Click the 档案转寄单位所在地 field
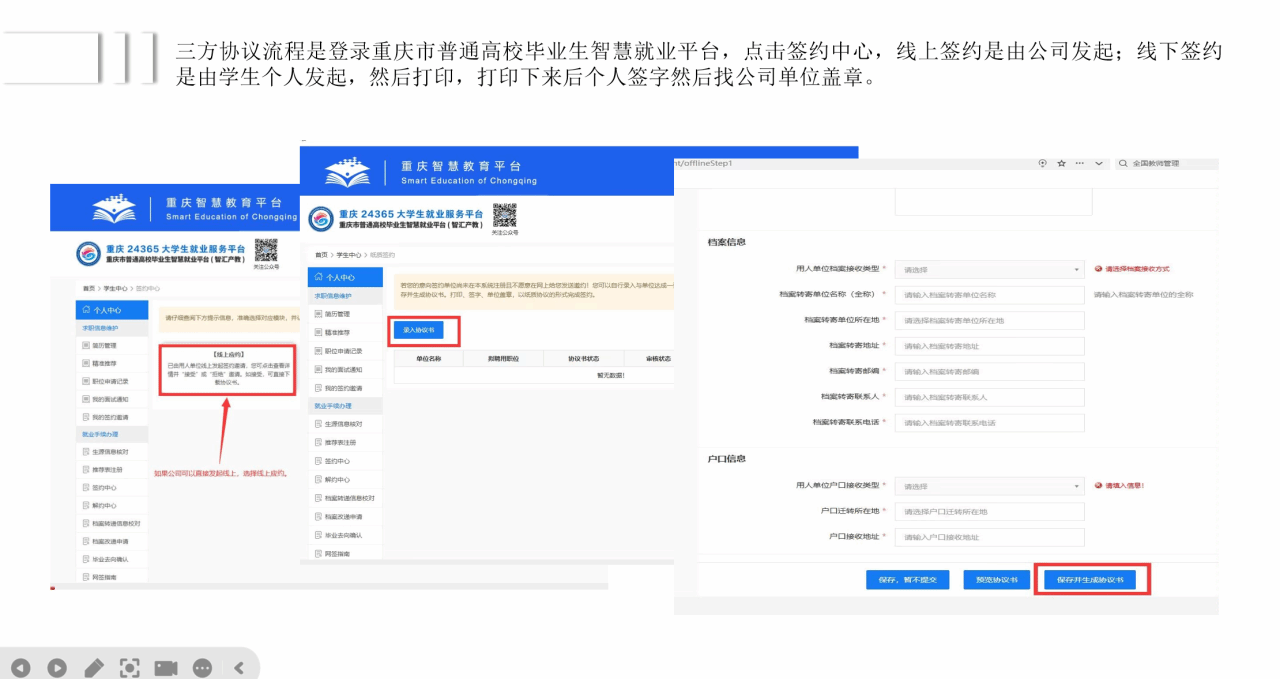Image resolution: width=1280 pixels, height=679 pixels. [x=990, y=320]
